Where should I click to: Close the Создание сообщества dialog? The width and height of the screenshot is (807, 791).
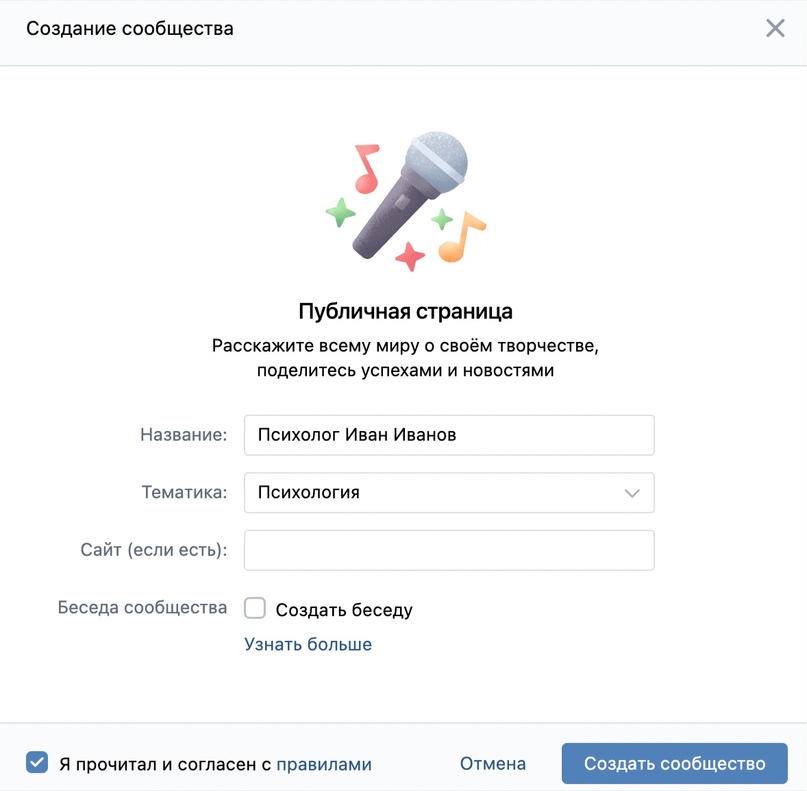click(775, 28)
